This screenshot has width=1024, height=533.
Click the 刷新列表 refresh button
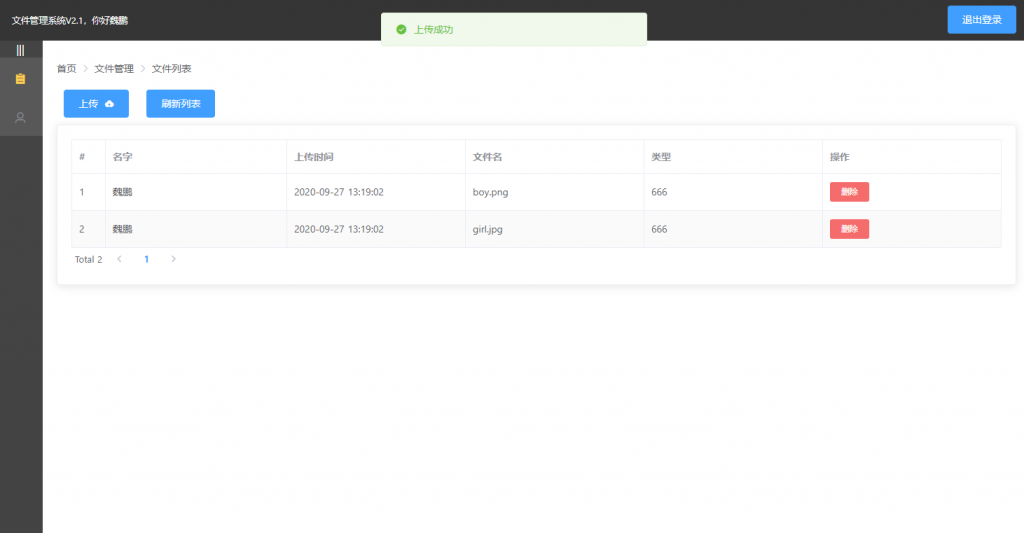(x=180, y=104)
